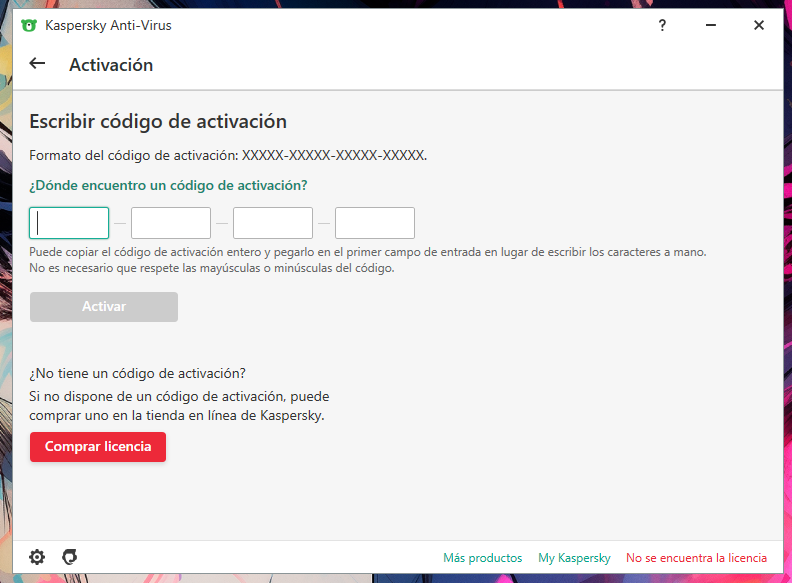Select the fourth activation code field
The height and width of the screenshot is (583, 792).
pyautogui.click(x=375, y=223)
